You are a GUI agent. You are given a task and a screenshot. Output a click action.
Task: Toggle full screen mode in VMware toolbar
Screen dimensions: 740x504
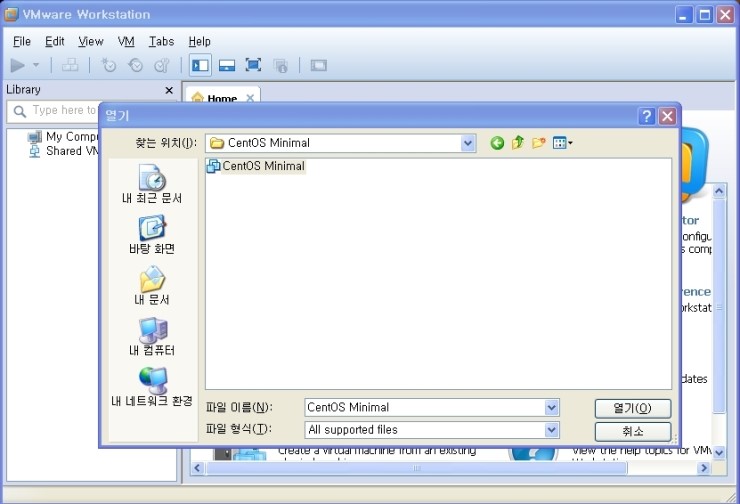click(x=253, y=65)
